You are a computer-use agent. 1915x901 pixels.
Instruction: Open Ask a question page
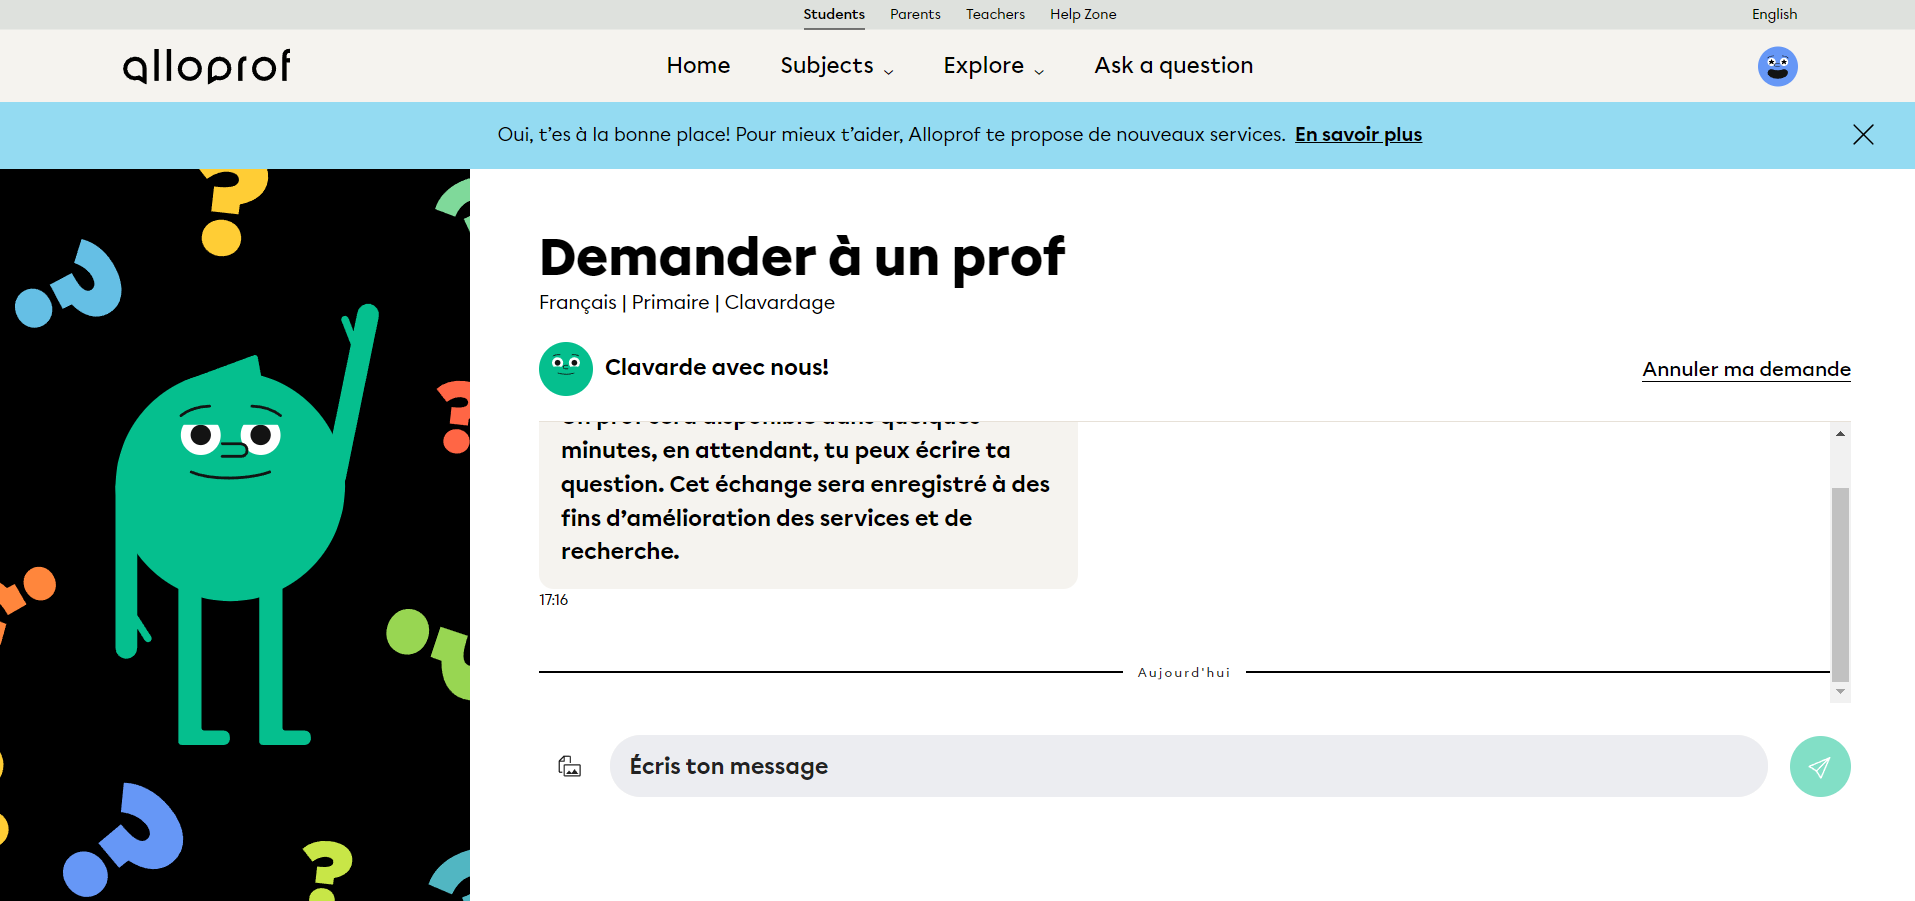click(1173, 66)
